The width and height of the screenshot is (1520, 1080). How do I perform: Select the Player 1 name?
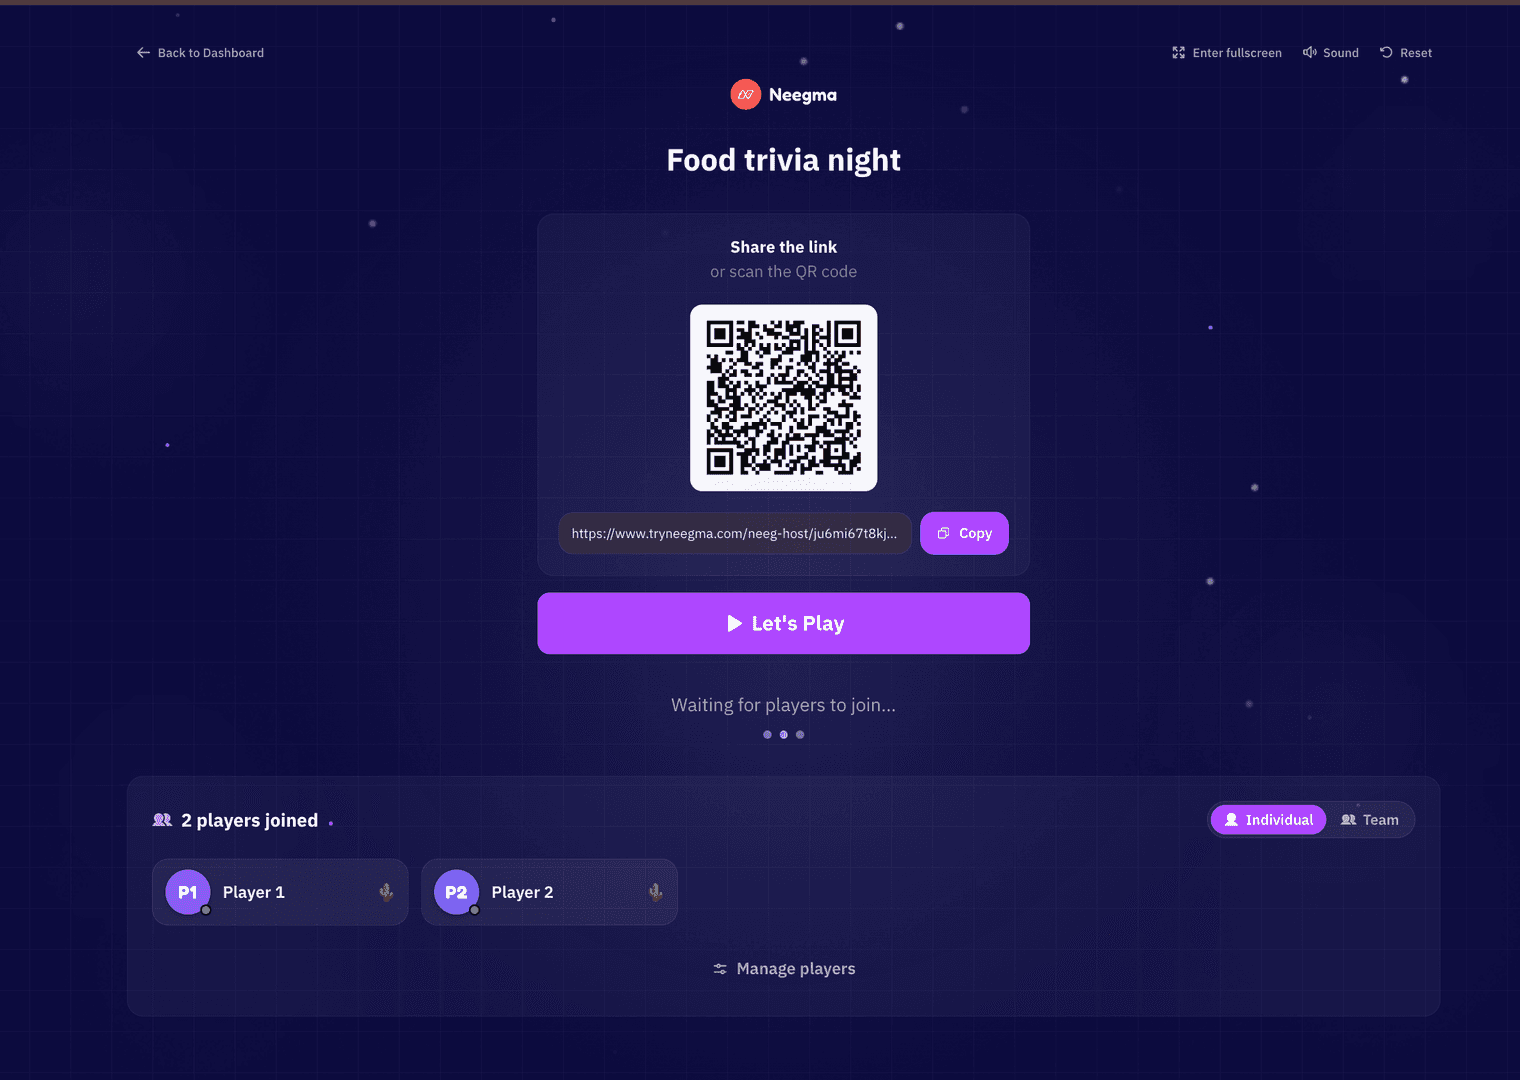(x=254, y=892)
